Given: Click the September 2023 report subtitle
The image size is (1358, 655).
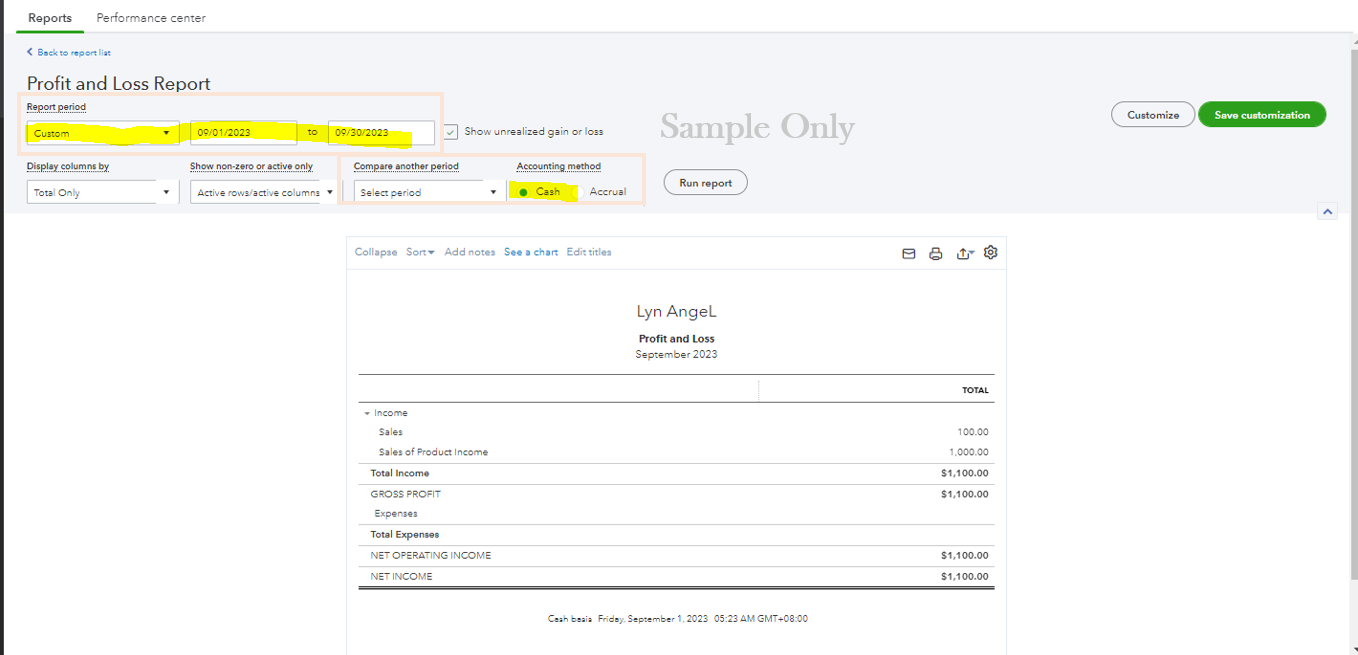Looking at the screenshot, I should (676, 354).
